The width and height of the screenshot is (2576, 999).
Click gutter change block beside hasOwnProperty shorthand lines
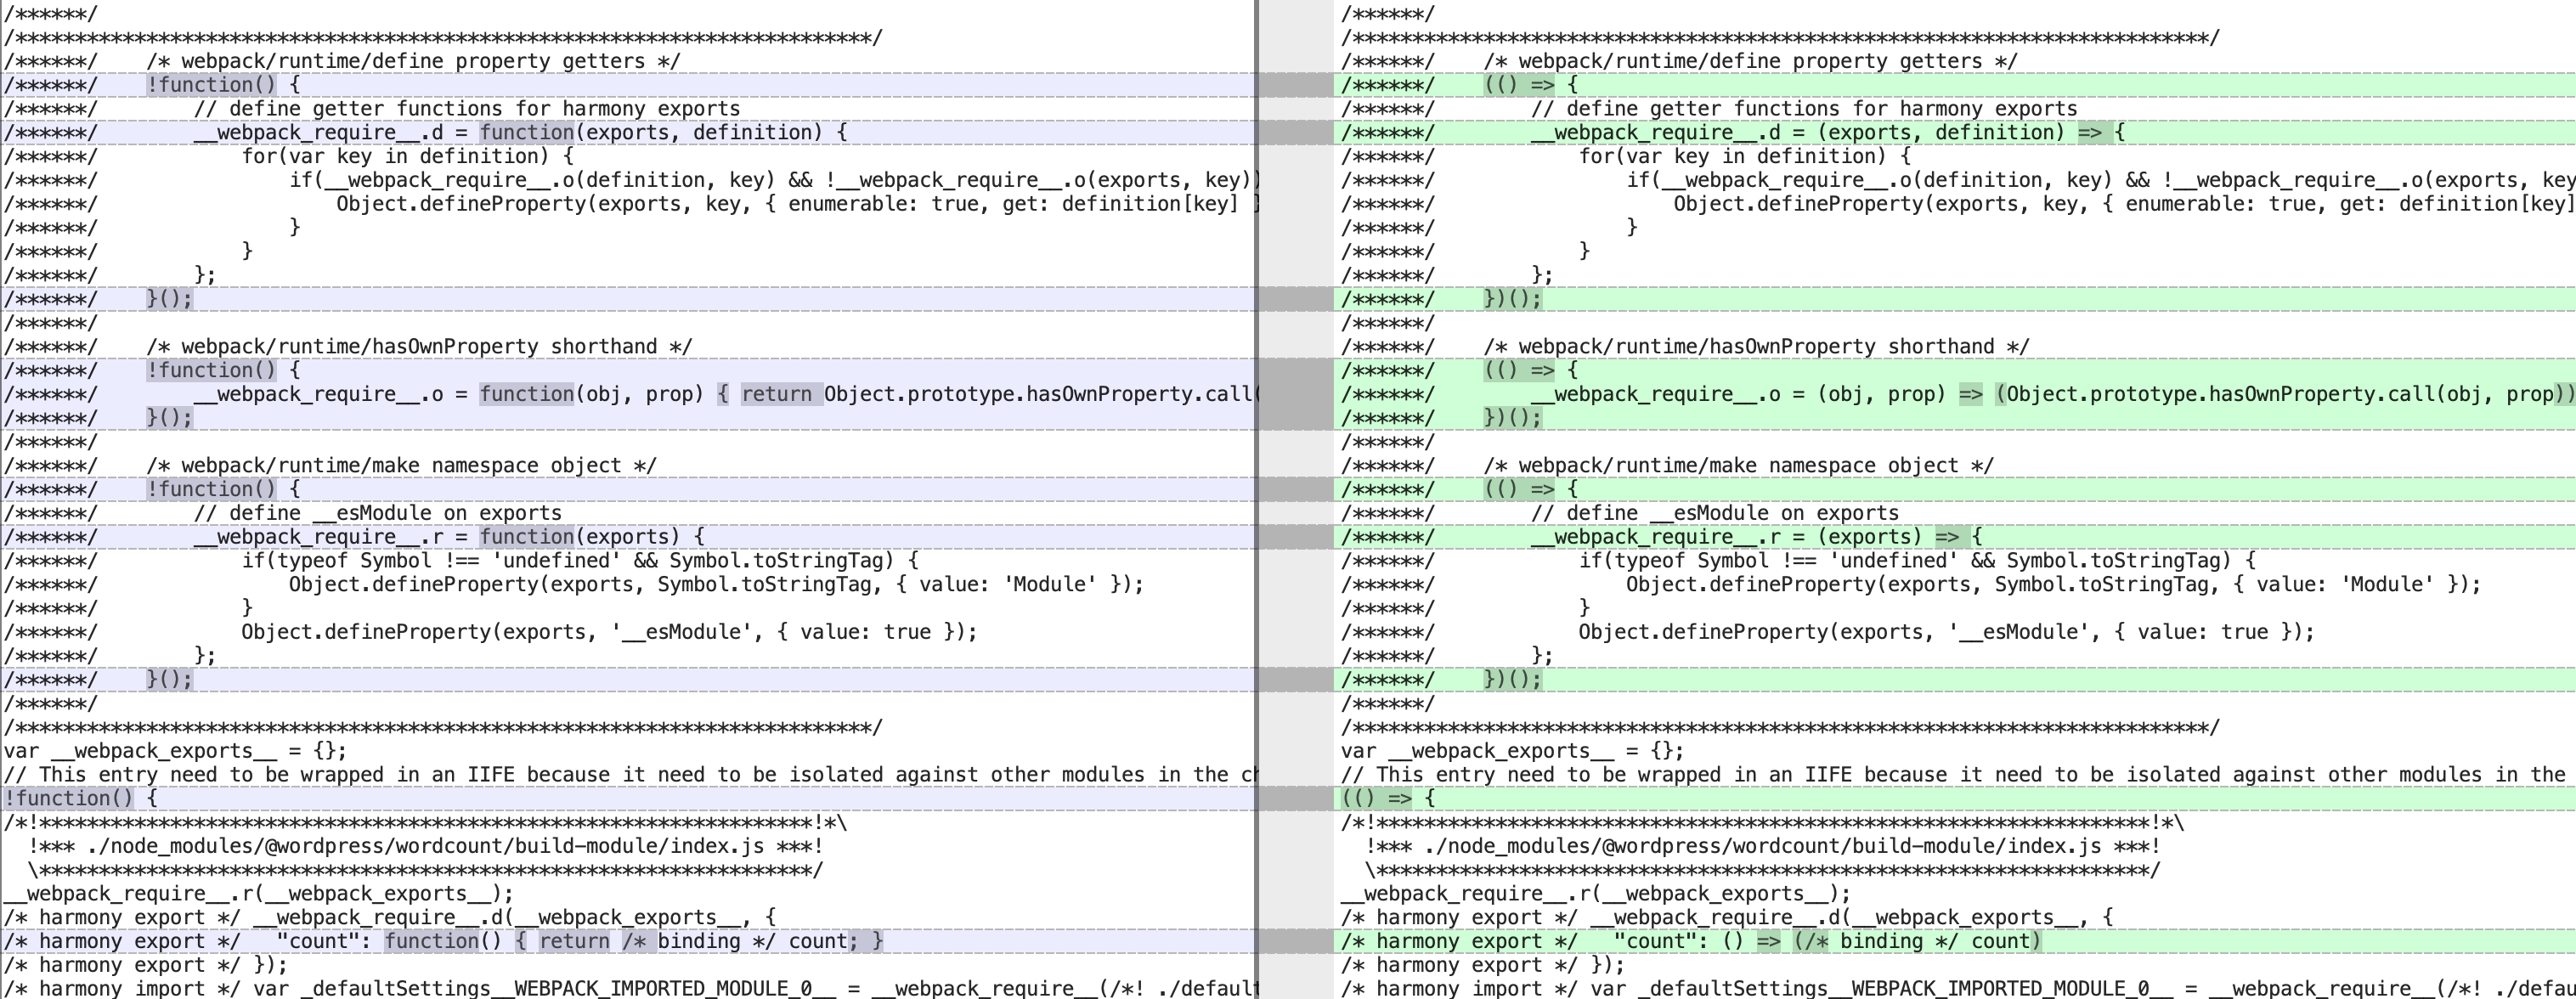pos(1295,394)
